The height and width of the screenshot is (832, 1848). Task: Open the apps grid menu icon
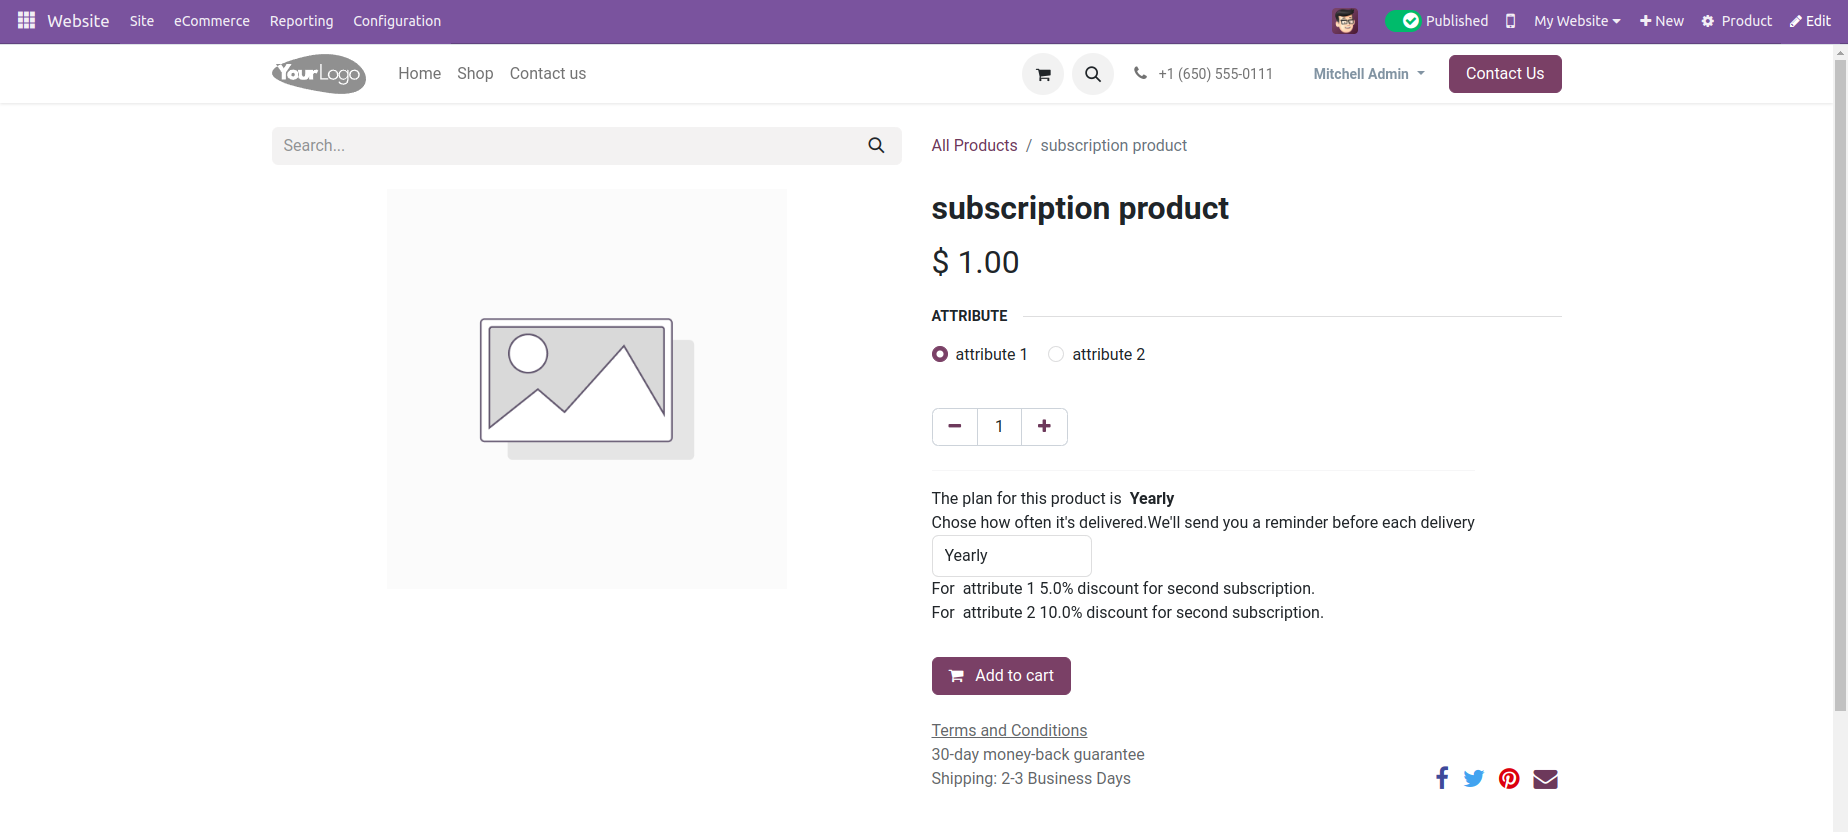(x=26, y=21)
